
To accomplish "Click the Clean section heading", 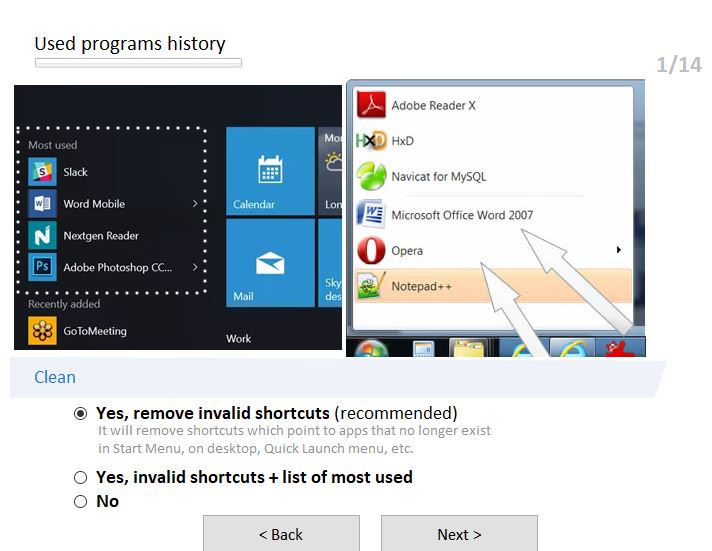I will tap(55, 377).
